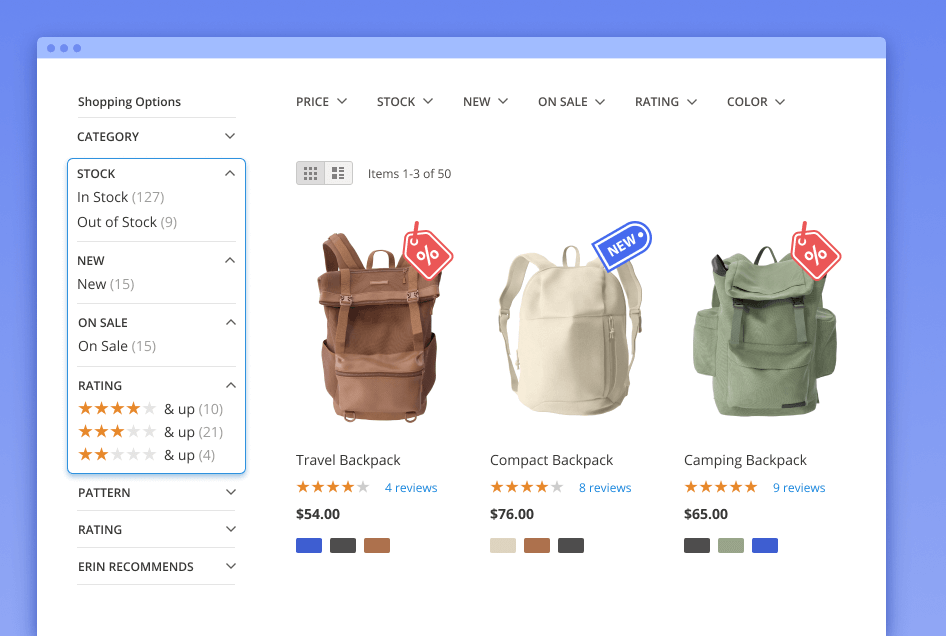Filter by three stars & up rating
The width and height of the screenshot is (946, 636).
click(x=150, y=432)
